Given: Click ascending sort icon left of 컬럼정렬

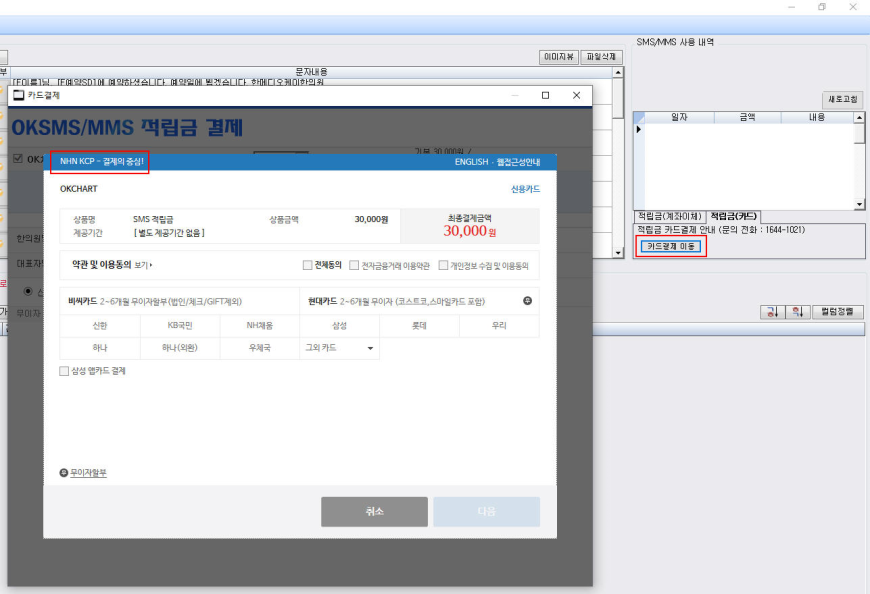Looking at the screenshot, I should [x=772, y=312].
